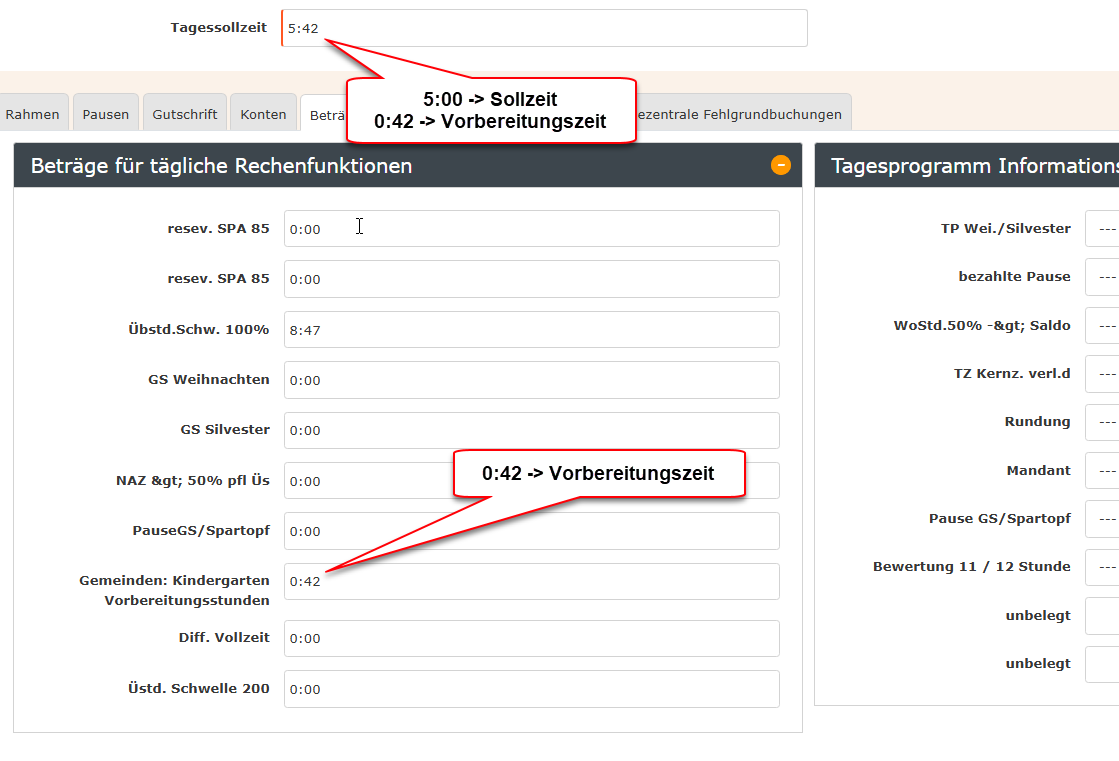The height and width of the screenshot is (761, 1119).
Task: Click the Übstd.Schw. 100% field
Action: (531, 330)
